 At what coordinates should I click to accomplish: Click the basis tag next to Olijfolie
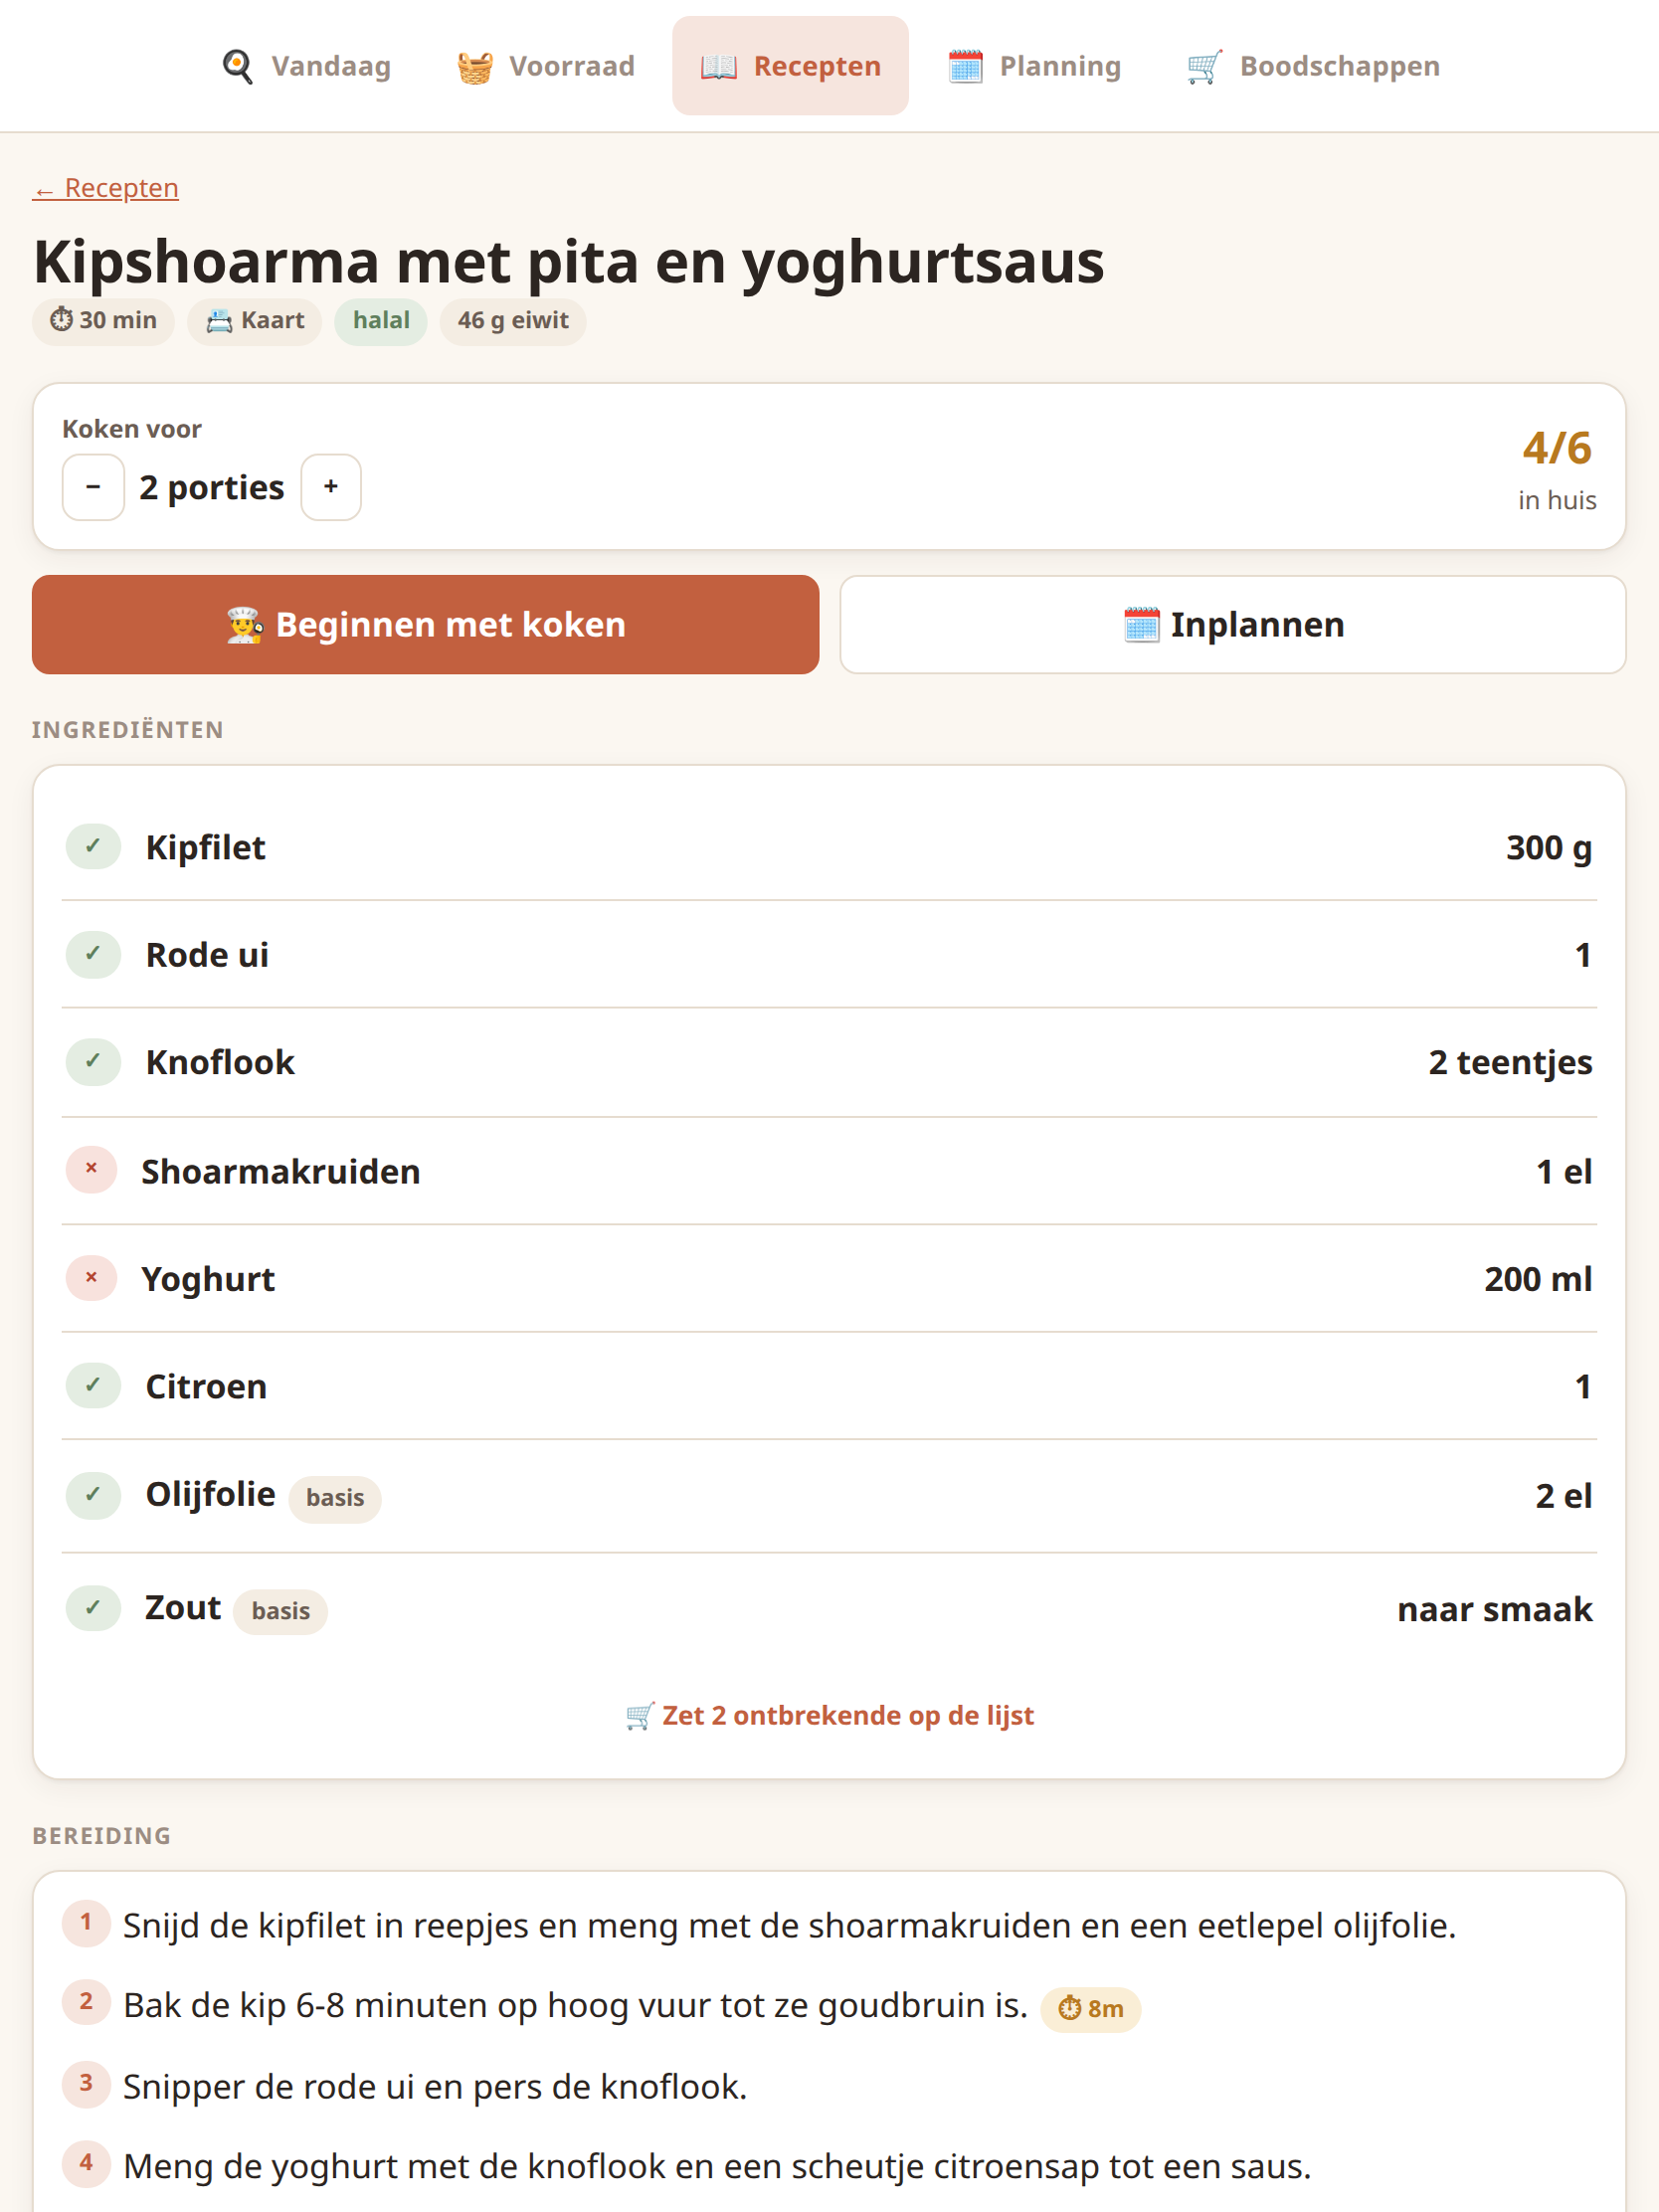pos(335,1498)
